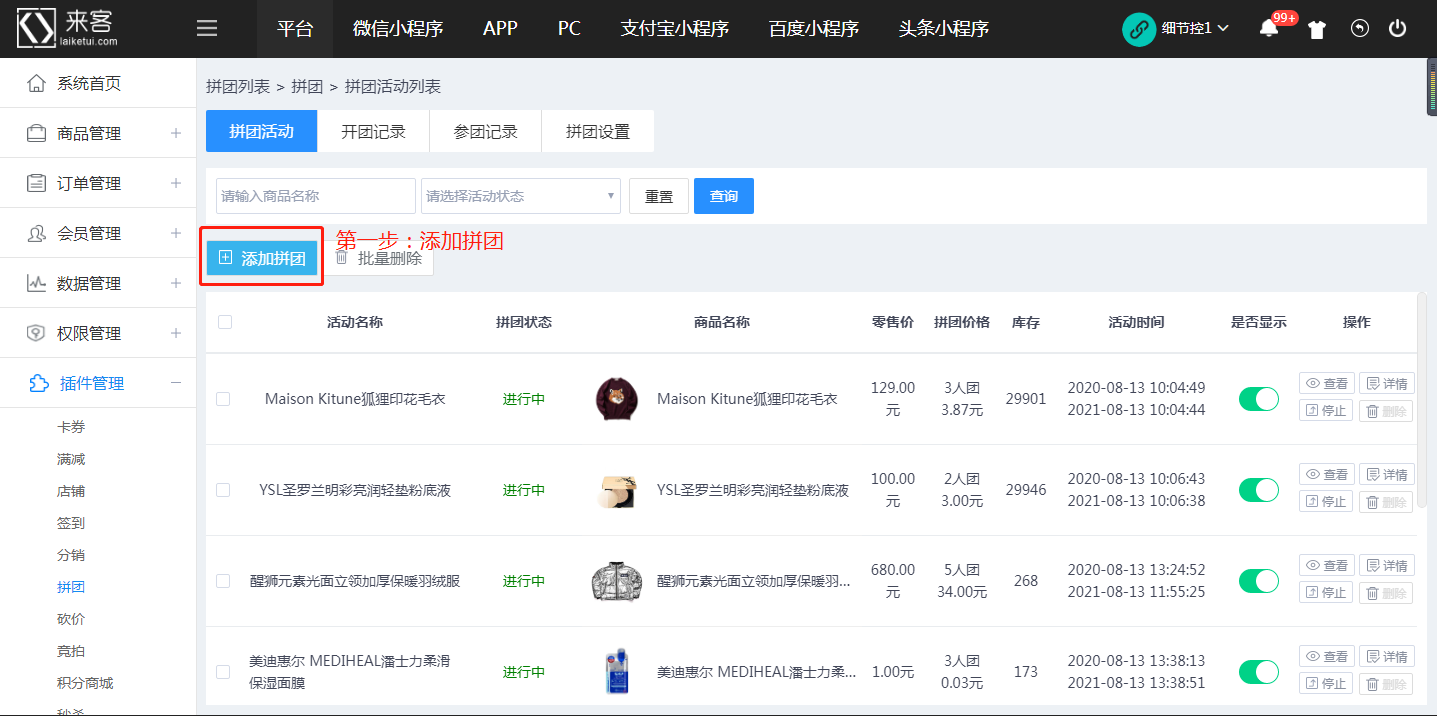This screenshot has width=1437, height=716.
Task: Tick the select-all checkbox in table header
Action: coord(224,322)
